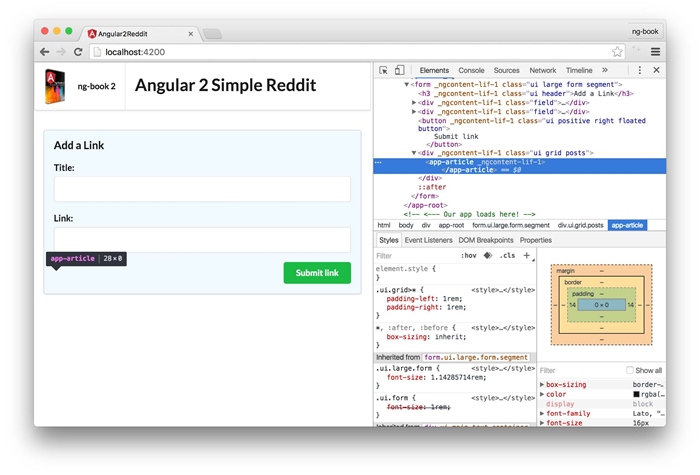Image resolution: width=700 pixels, height=475 pixels.
Task: Activate the inspect element picker tool
Action: (x=384, y=71)
